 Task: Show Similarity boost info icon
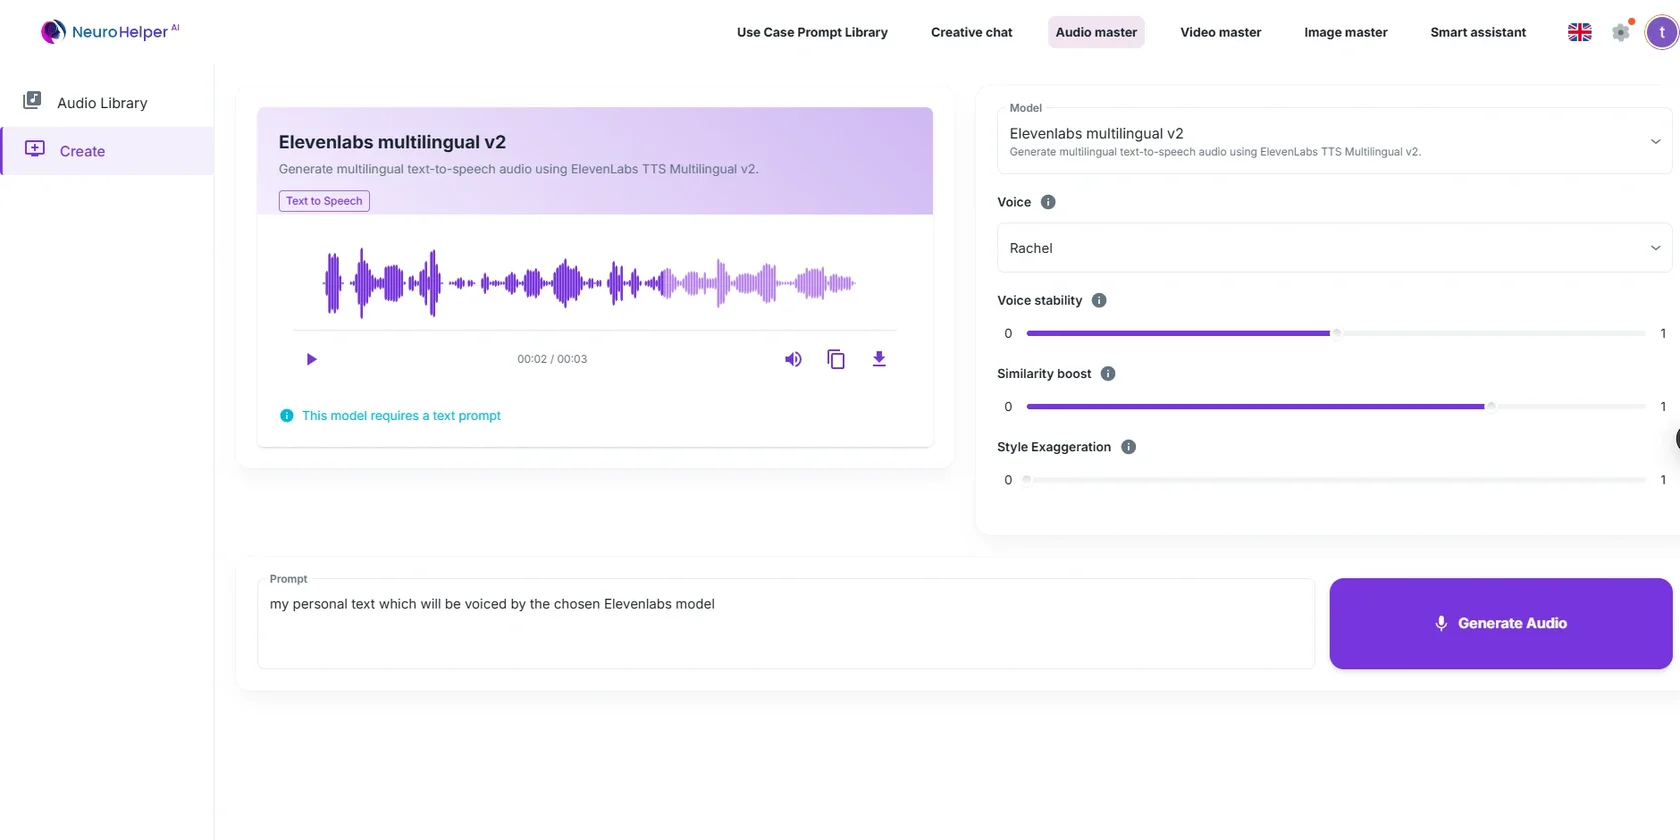click(1108, 374)
